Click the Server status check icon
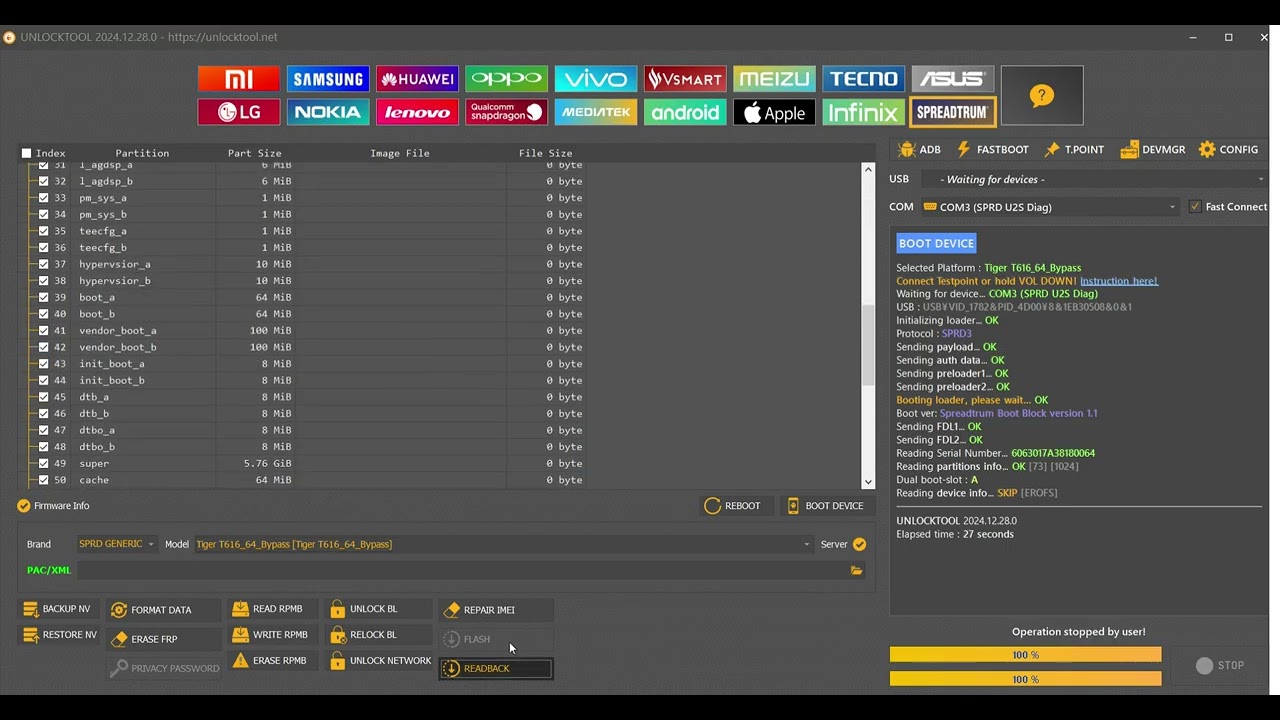 click(x=859, y=544)
